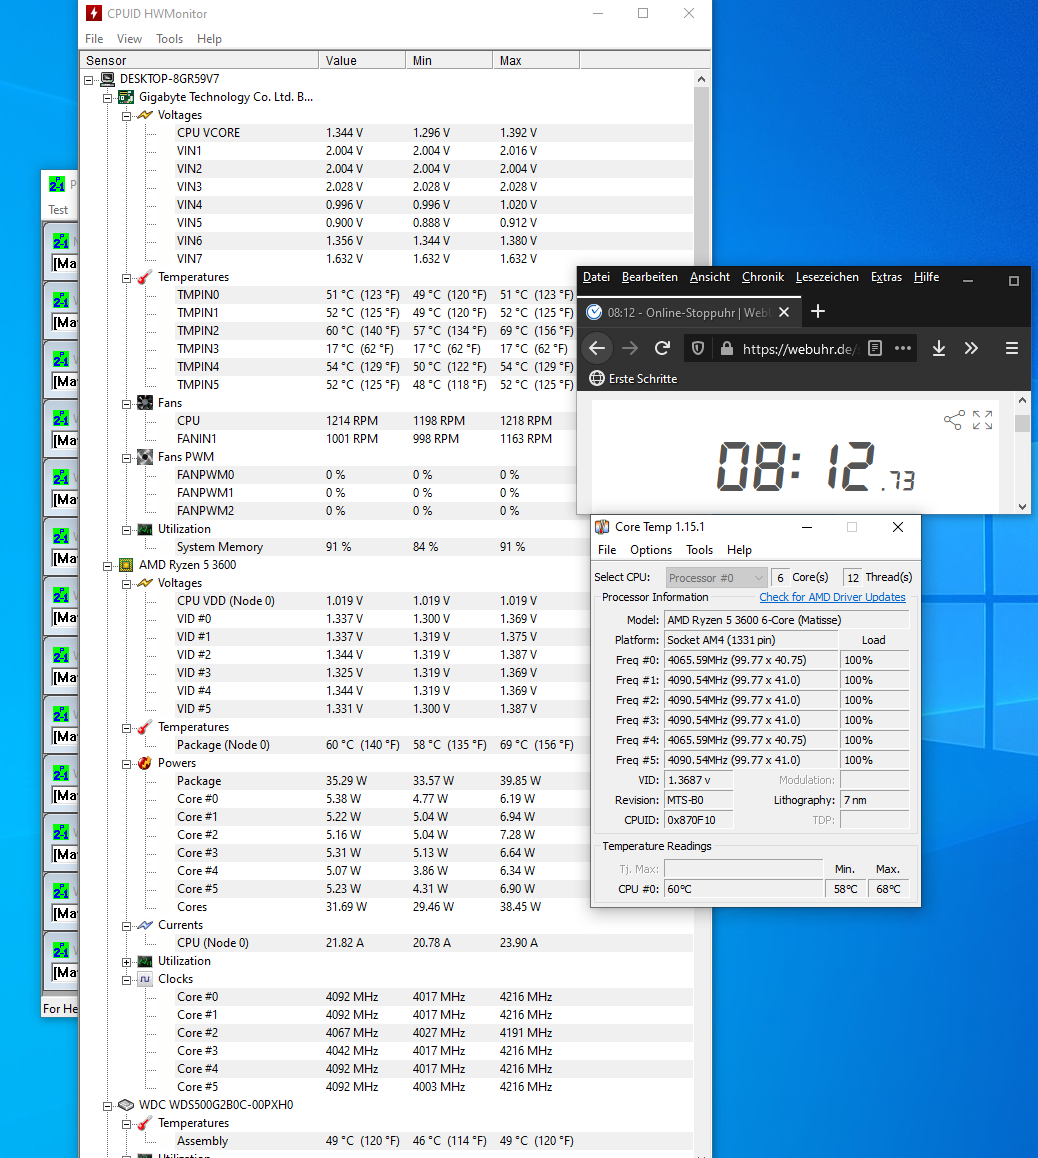Expand the Ryzen Utilization node
Viewport: 1038px width, 1158px height.
click(x=126, y=962)
